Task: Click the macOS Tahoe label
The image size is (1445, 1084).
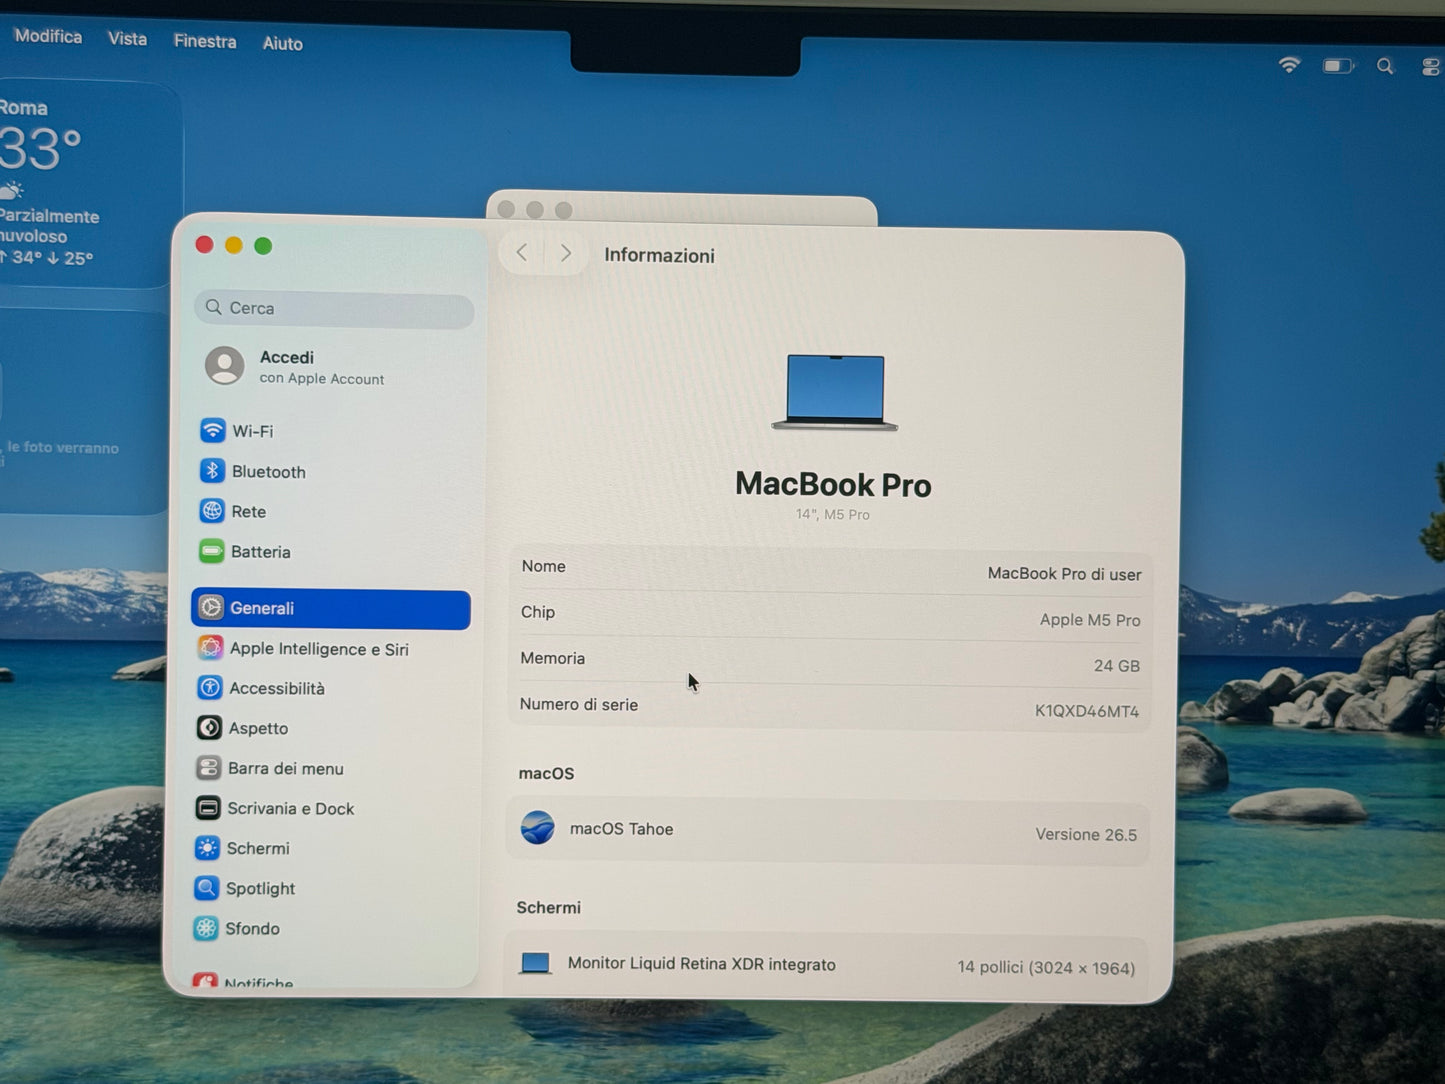Action: (621, 829)
